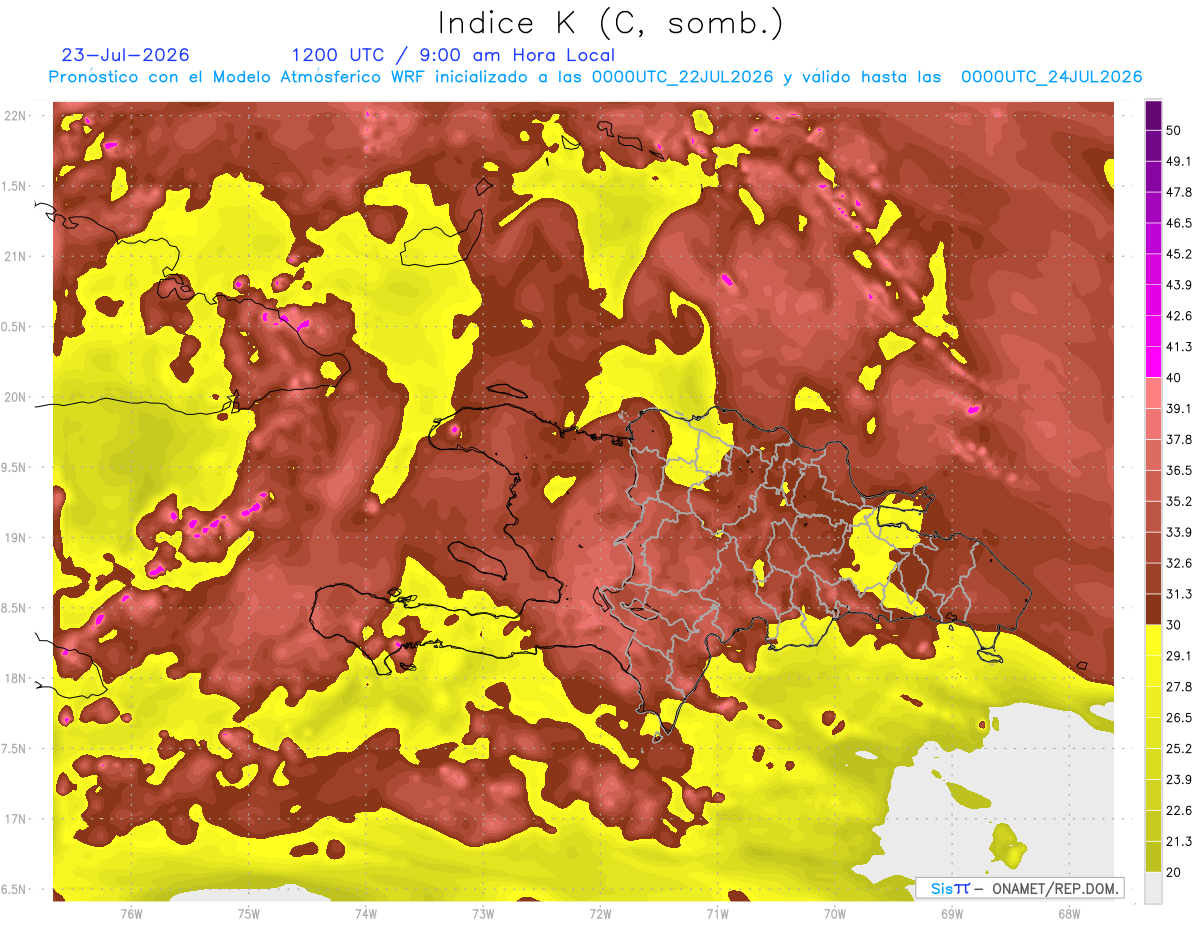This screenshot has width=1200, height=927.
Task: Click the initialization text "0000UTC_22JUL2026"
Action: [683, 77]
